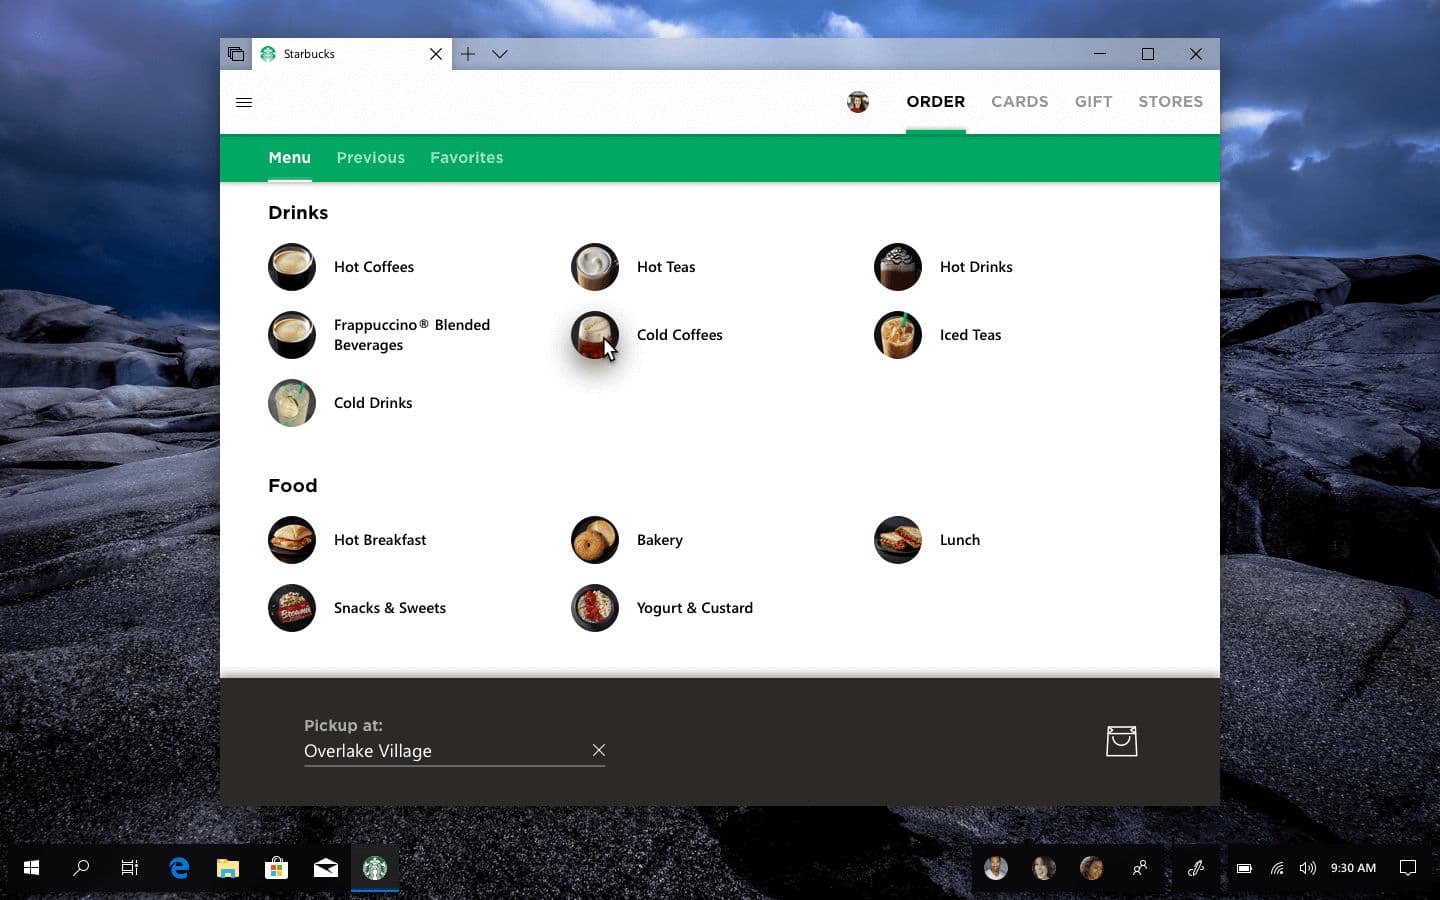Open the Snacks & Sweets category
The image size is (1440, 900).
(390, 608)
